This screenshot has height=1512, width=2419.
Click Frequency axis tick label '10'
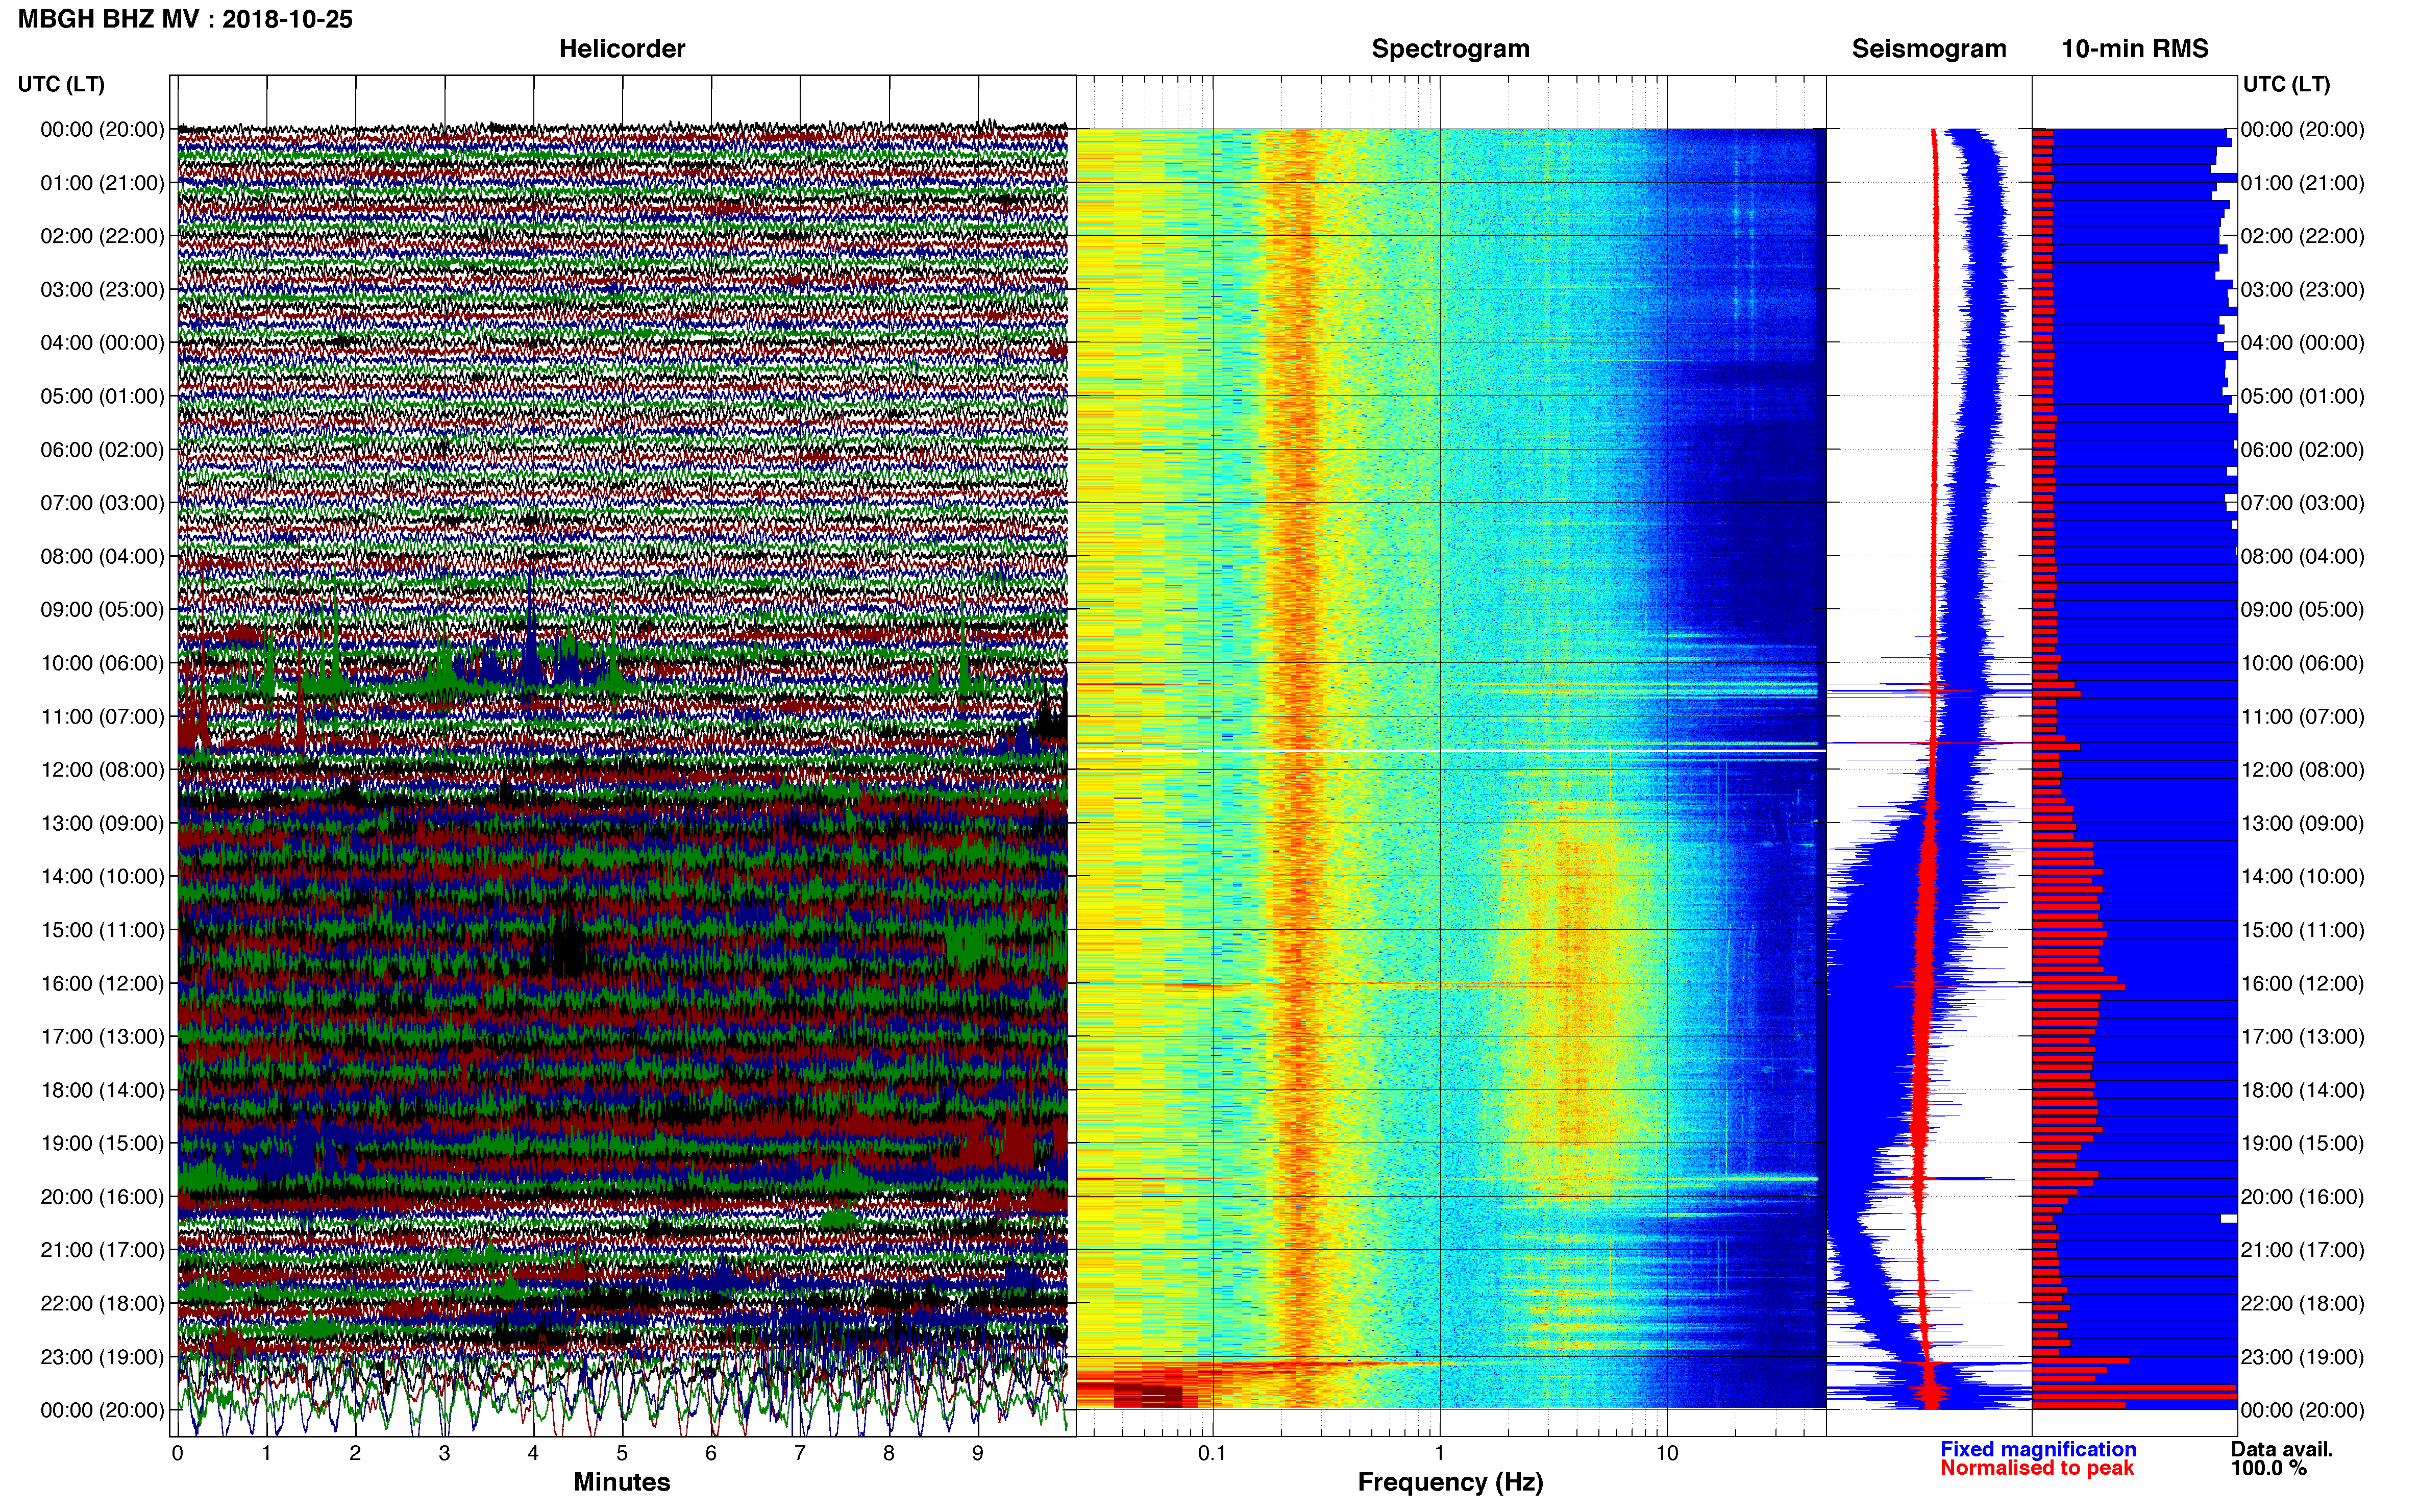pyautogui.click(x=1667, y=1453)
